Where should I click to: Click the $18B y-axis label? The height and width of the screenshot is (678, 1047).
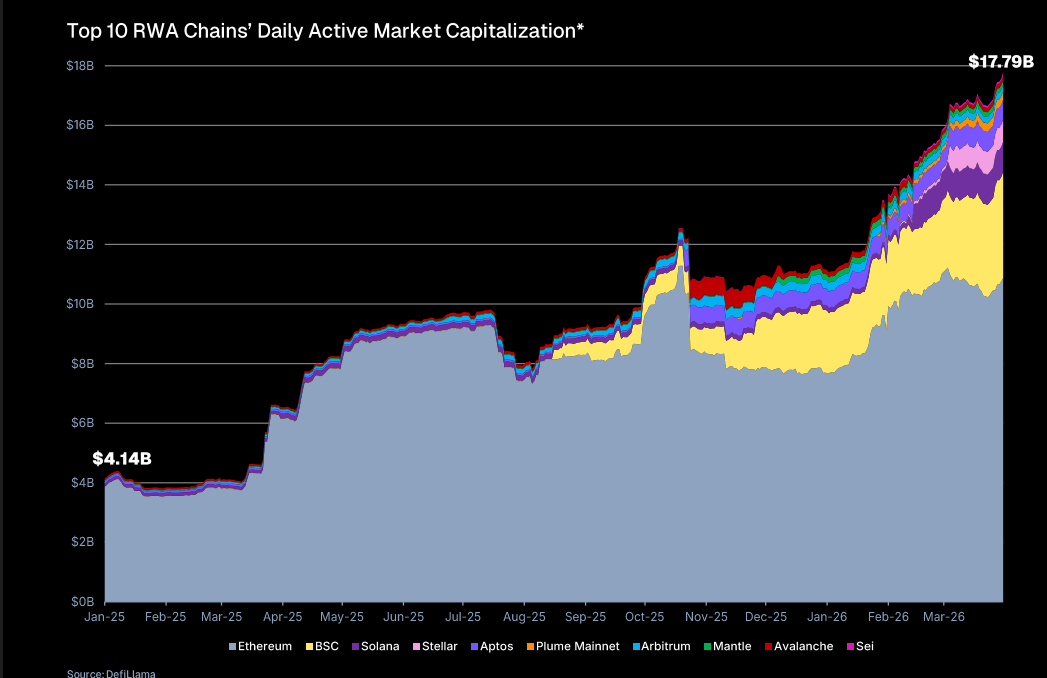(80, 65)
